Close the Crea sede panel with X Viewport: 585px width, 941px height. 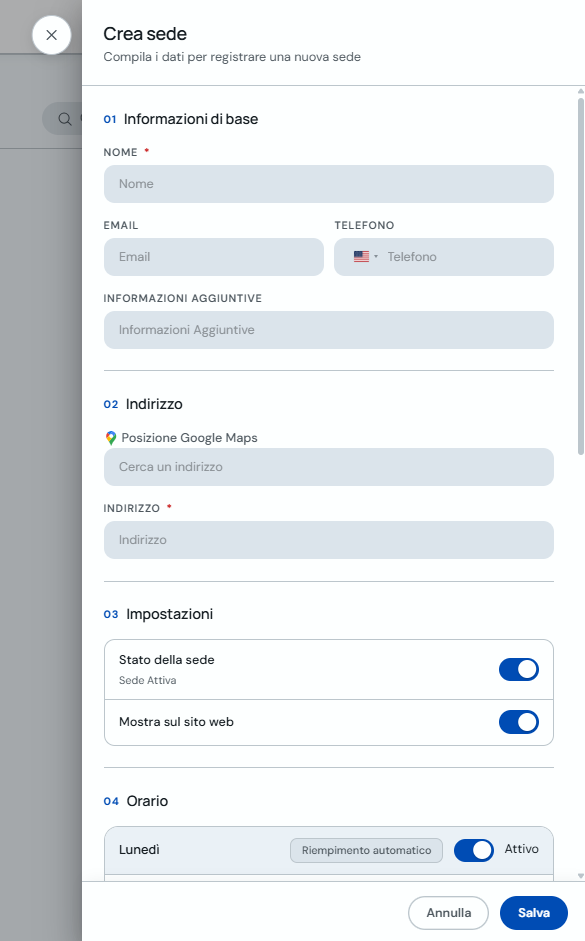(x=52, y=35)
